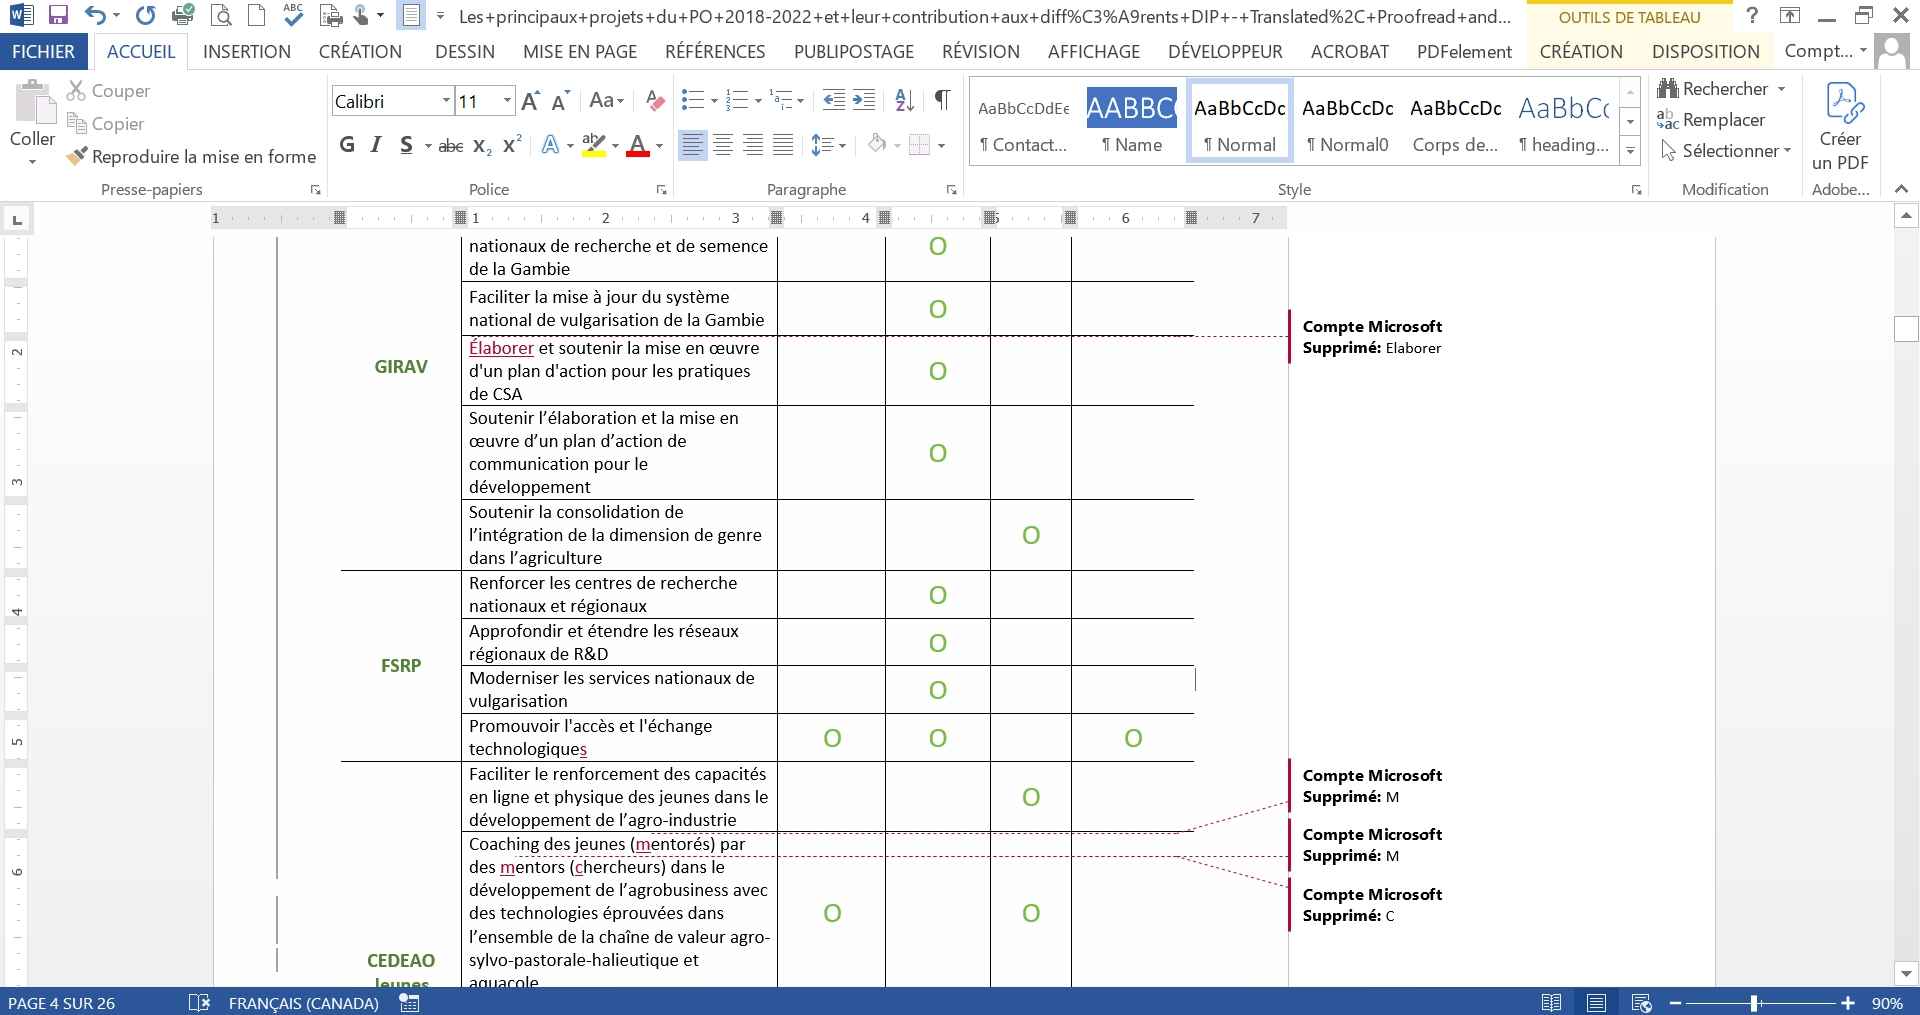Save the document with the floppy disk icon
The height and width of the screenshot is (1015, 1920).
[x=58, y=15]
